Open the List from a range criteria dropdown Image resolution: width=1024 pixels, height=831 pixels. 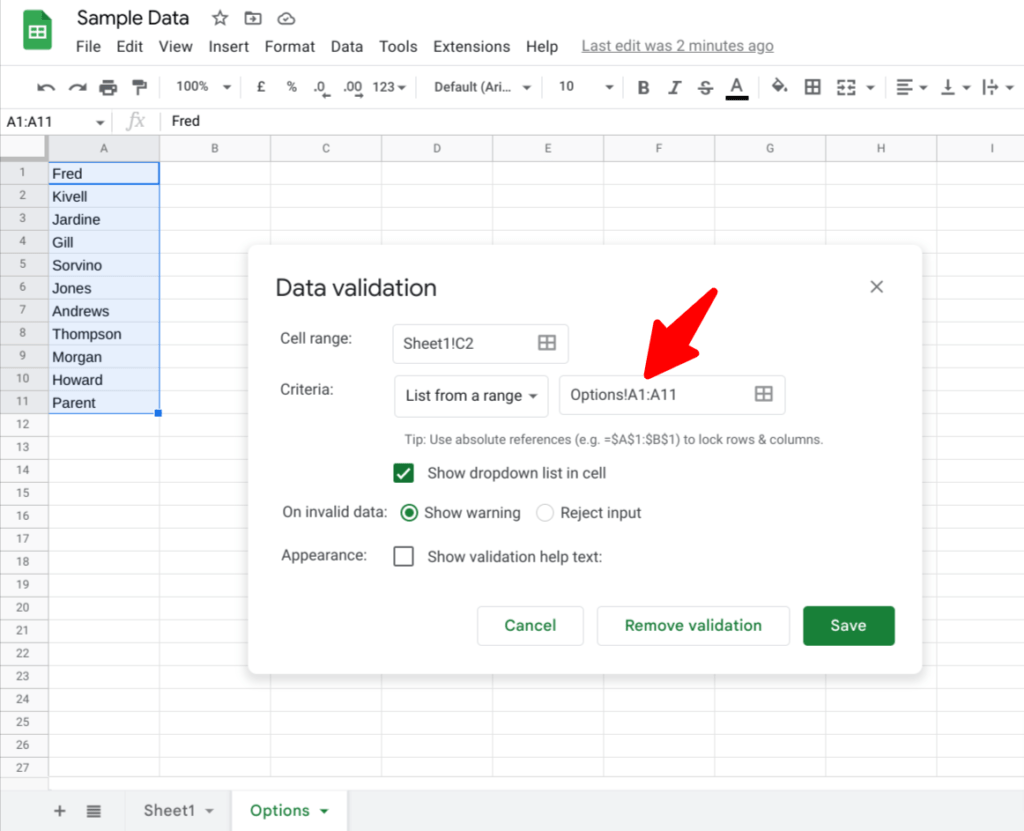click(x=471, y=396)
